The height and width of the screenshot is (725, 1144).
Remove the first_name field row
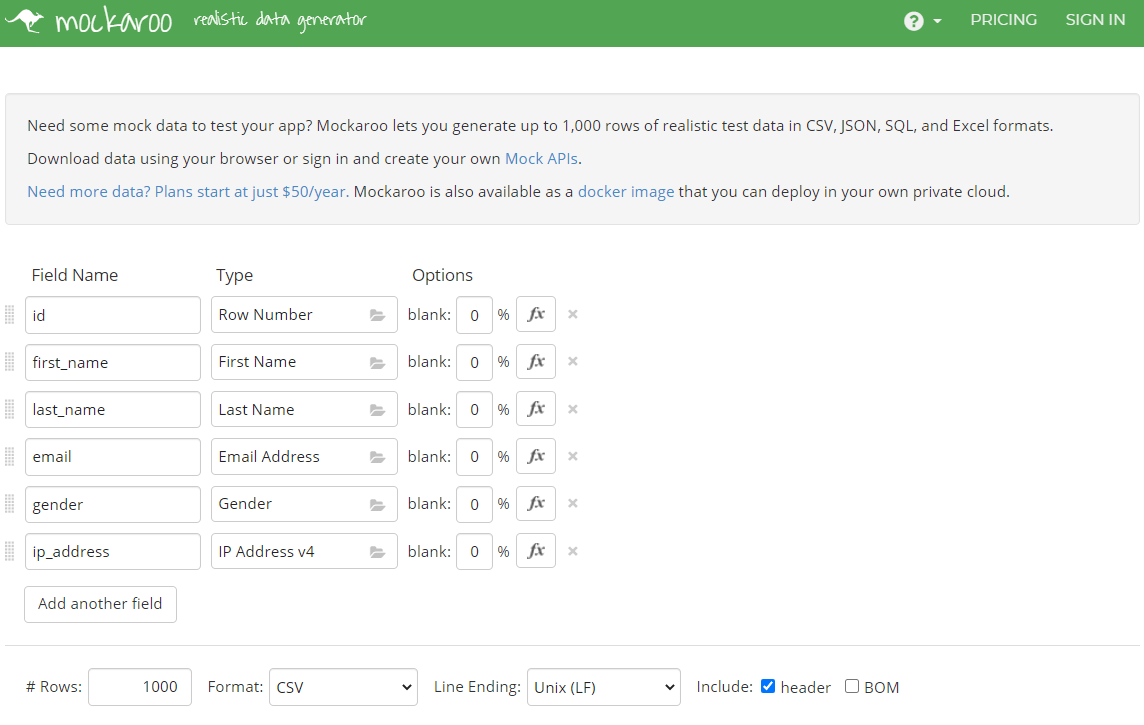573,362
